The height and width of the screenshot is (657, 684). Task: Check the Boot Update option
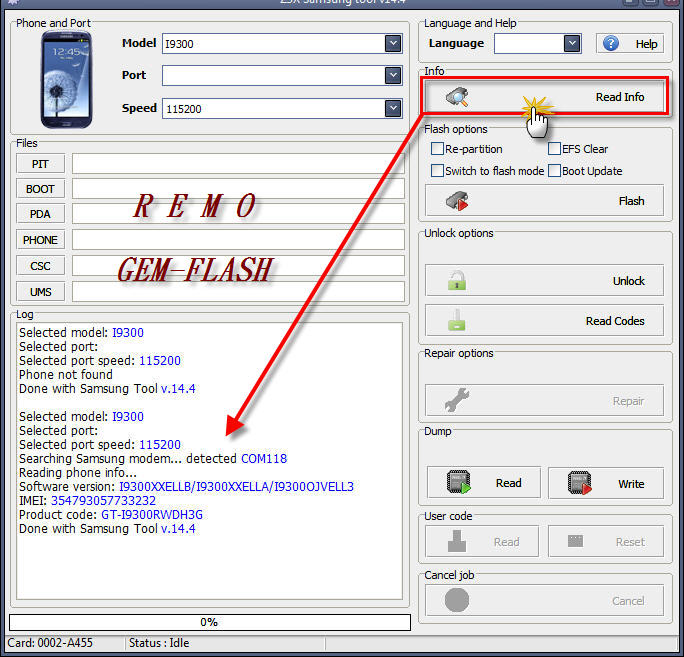click(x=554, y=171)
